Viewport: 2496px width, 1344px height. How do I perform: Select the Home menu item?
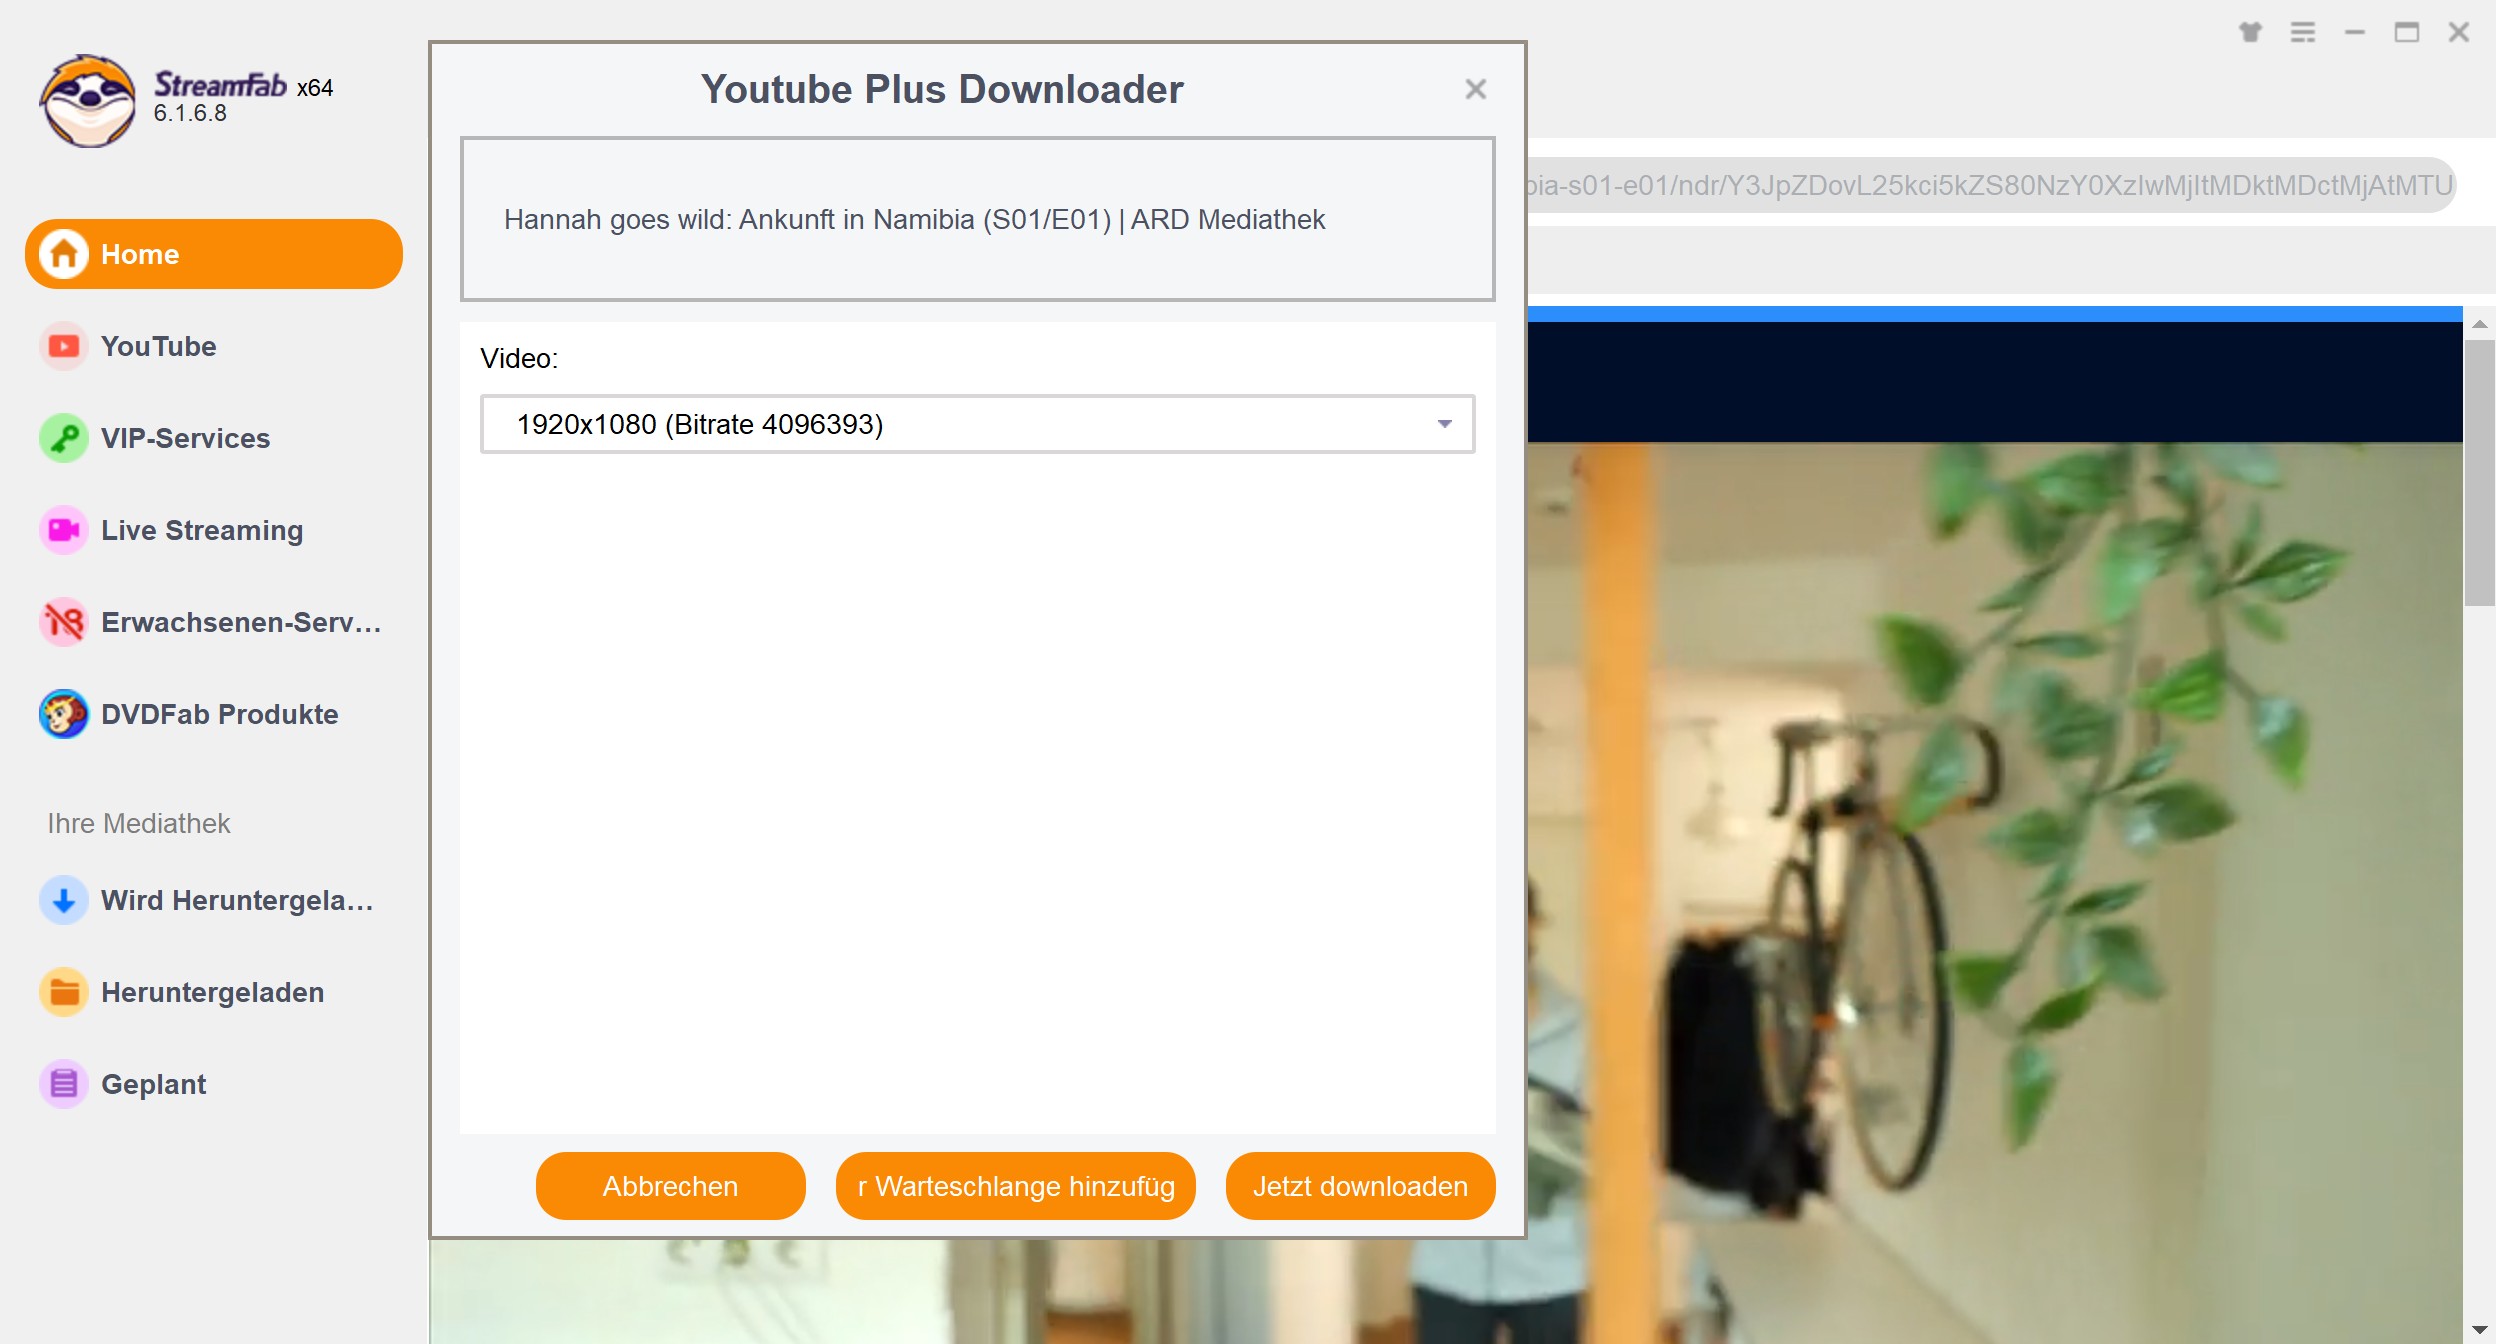pos(214,255)
